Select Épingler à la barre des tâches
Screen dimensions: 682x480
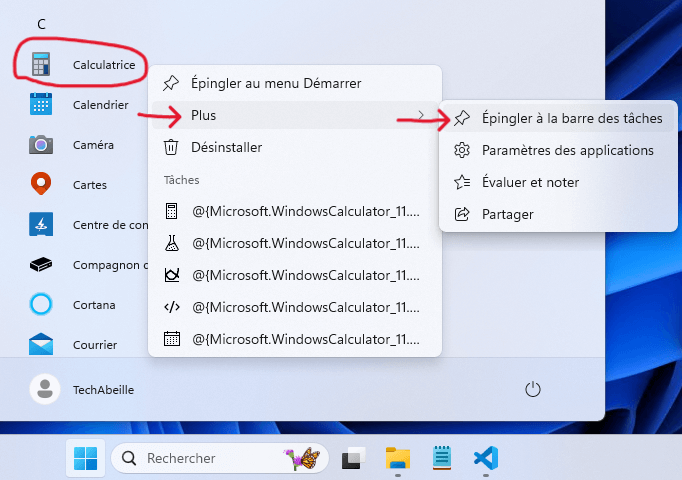coord(558,118)
